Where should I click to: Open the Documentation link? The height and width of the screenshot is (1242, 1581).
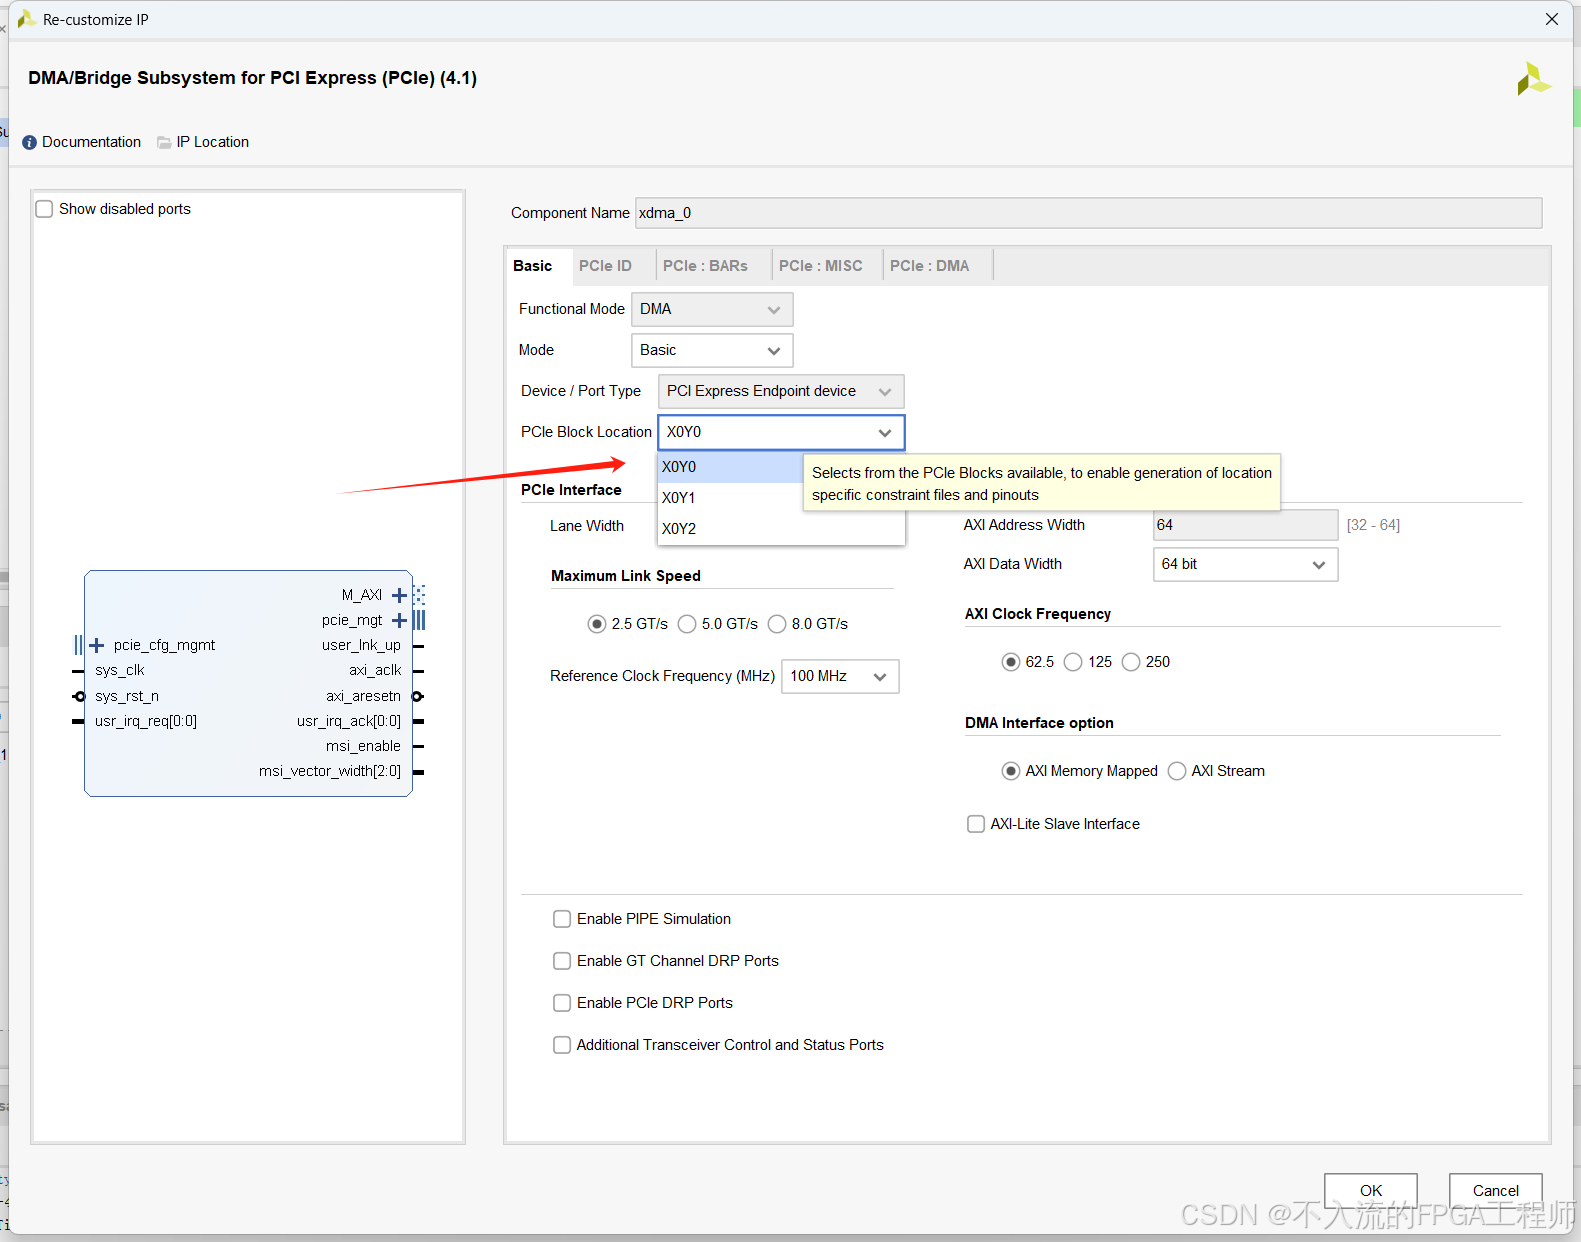click(x=91, y=142)
